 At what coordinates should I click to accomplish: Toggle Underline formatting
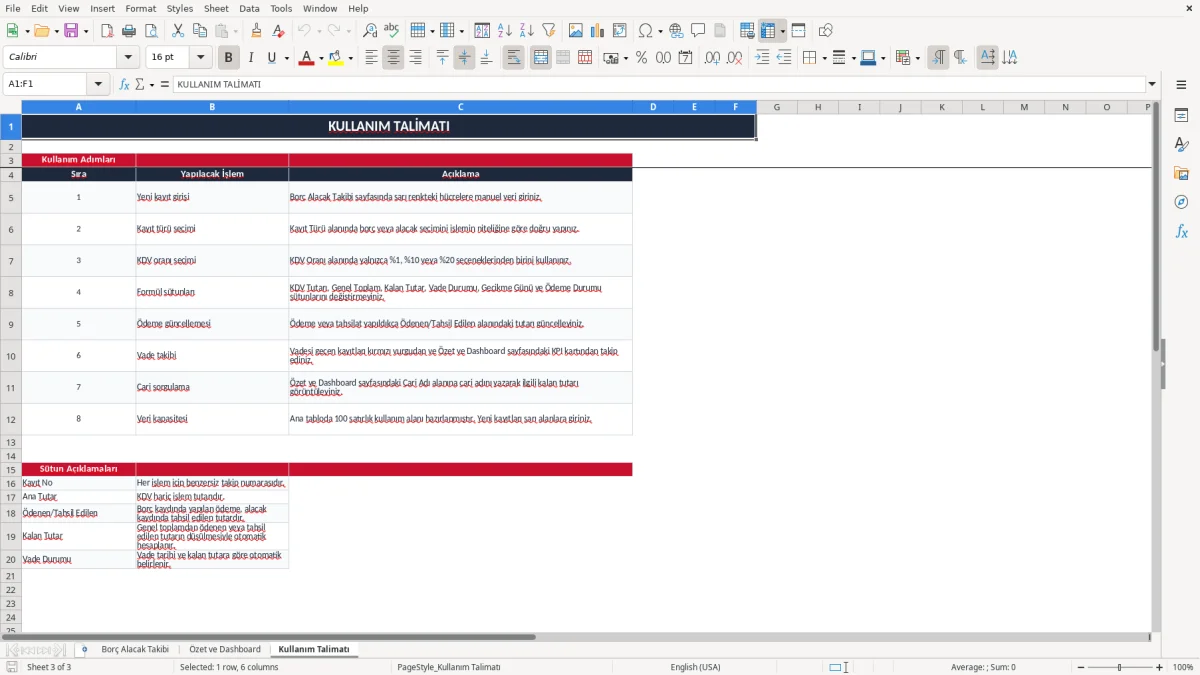point(271,58)
